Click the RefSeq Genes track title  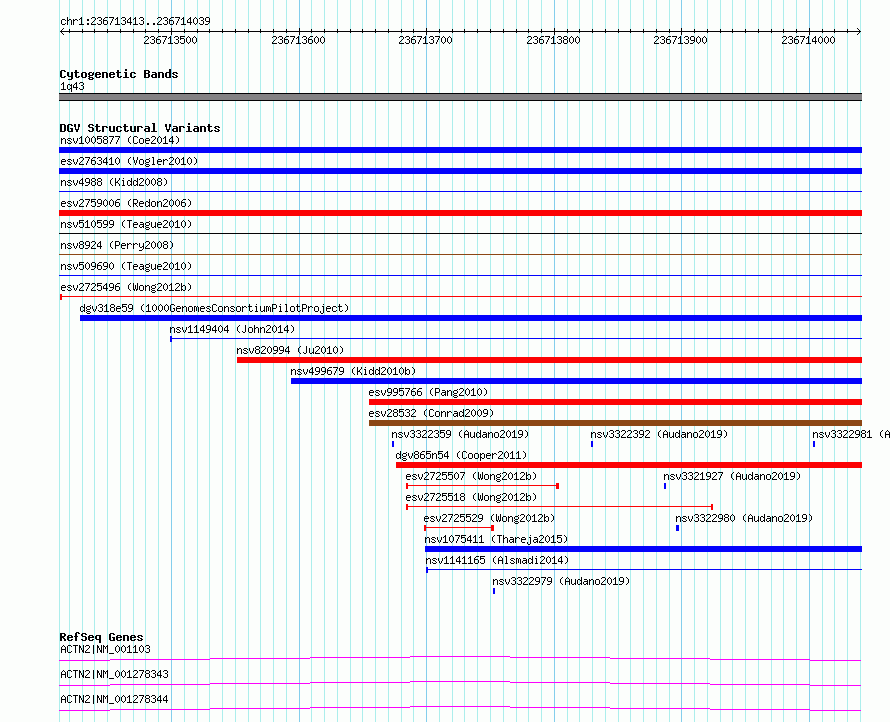[101, 637]
